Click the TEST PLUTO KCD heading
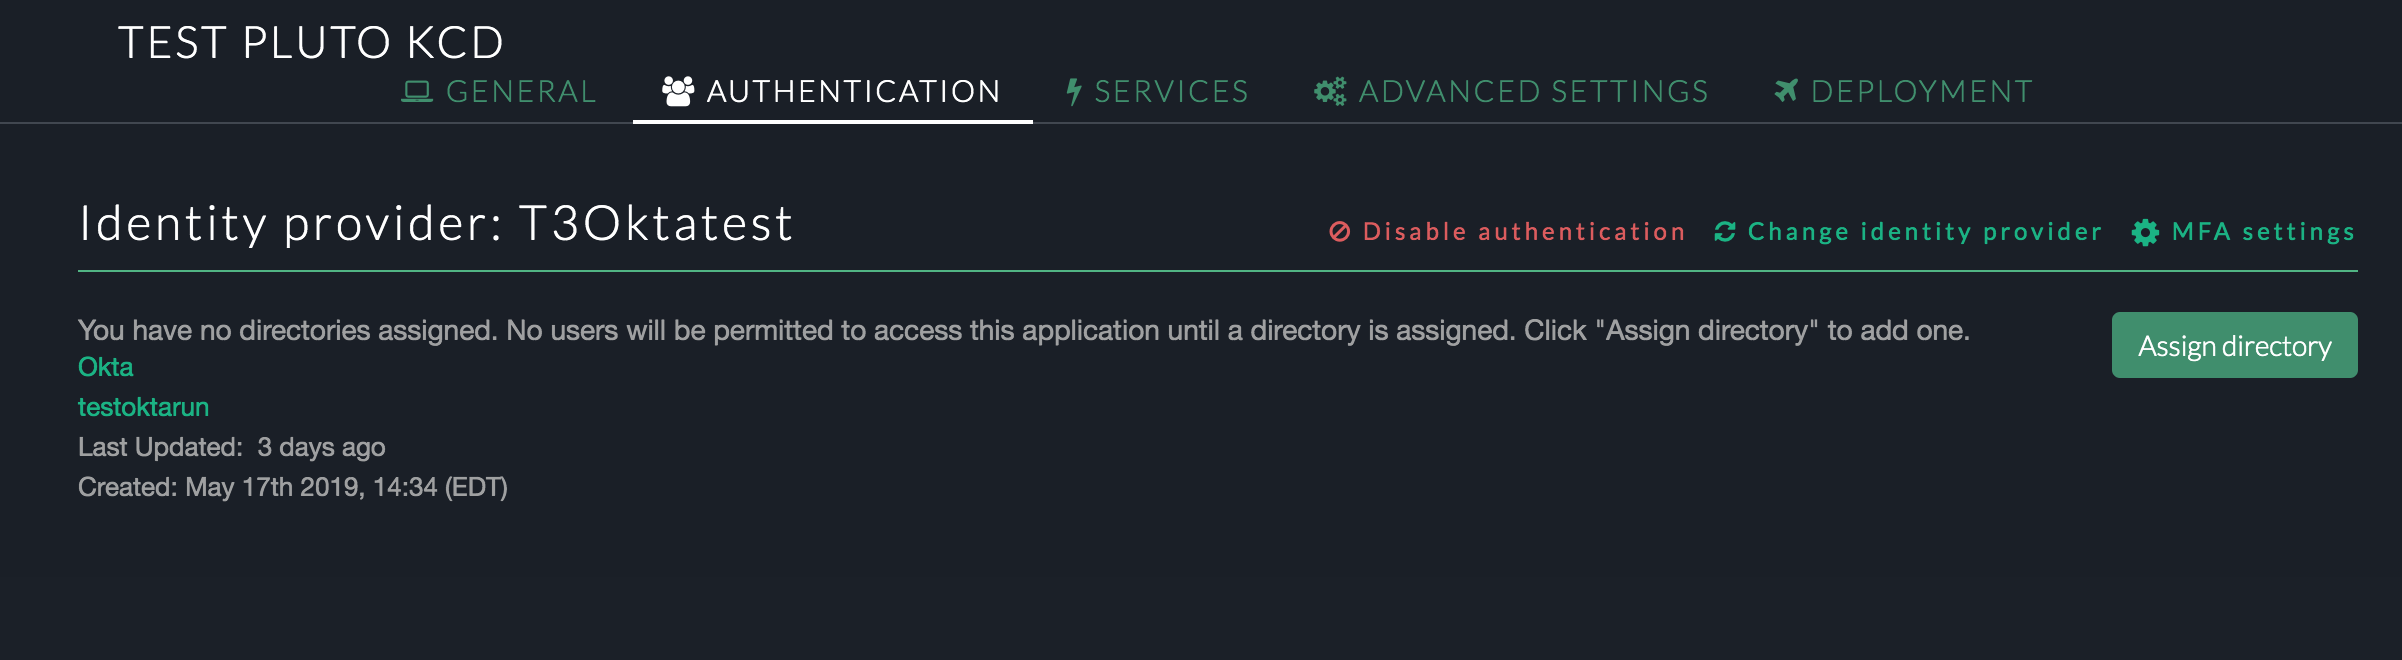 pyautogui.click(x=311, y=42)
